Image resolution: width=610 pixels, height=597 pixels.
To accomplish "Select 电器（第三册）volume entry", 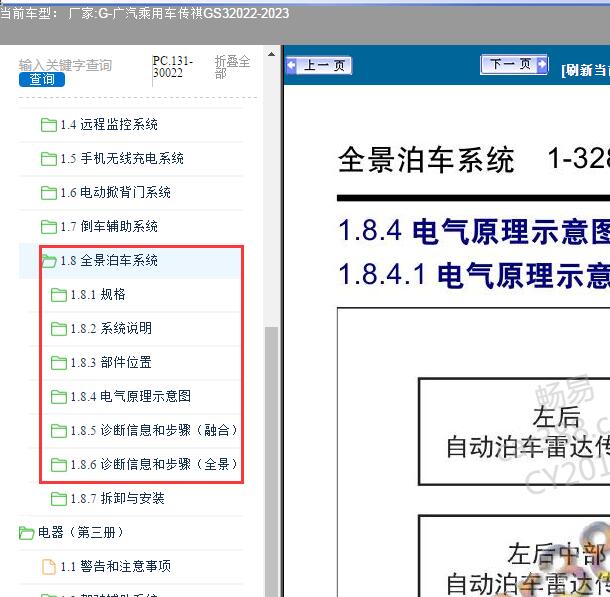I will pos(81,532).
